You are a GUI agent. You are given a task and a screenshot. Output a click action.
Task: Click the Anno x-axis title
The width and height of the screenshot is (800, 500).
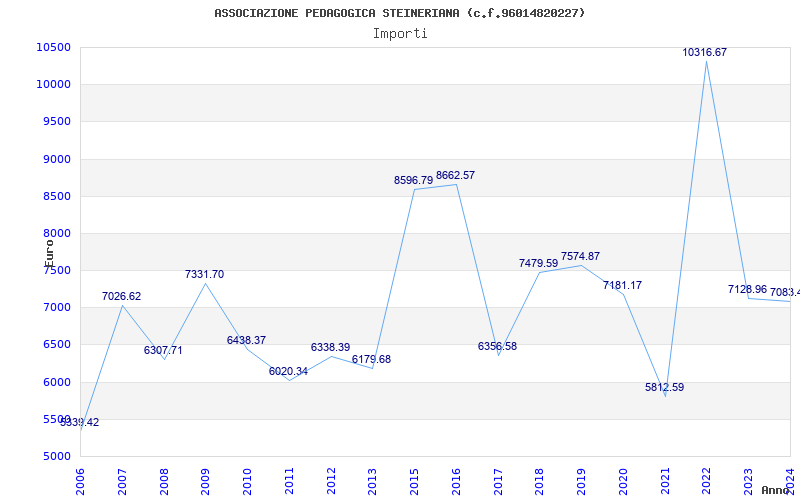coord(776,490)
